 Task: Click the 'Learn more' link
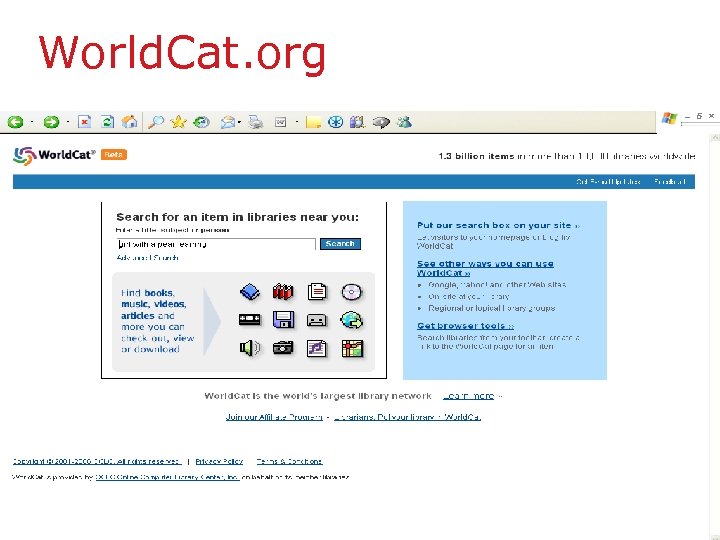pyautogui.click(x=469, y=396)
